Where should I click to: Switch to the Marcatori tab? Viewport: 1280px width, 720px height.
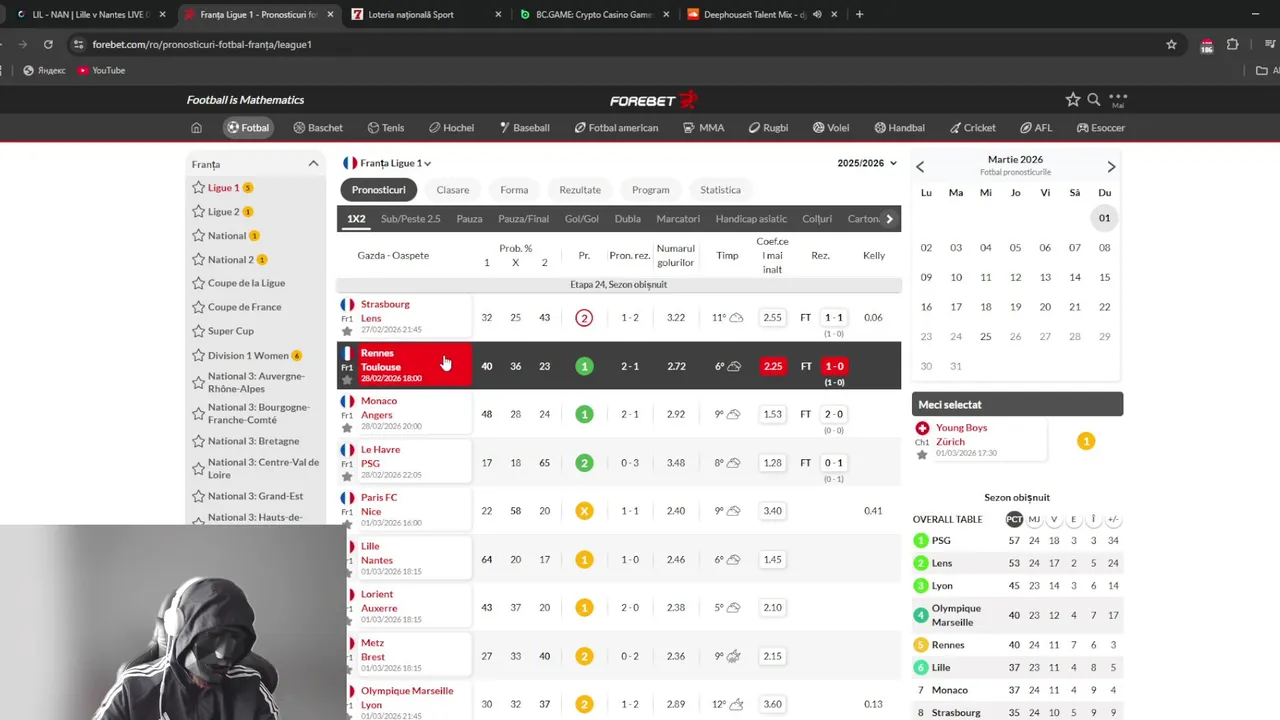pyautogui.click(x=678, y=219)
